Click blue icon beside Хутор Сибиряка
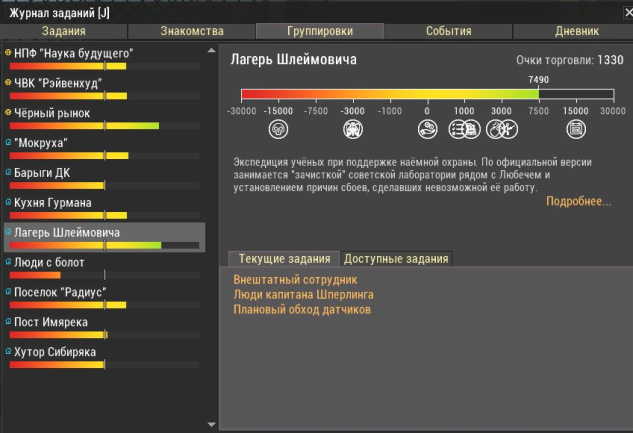 point(9,352)
